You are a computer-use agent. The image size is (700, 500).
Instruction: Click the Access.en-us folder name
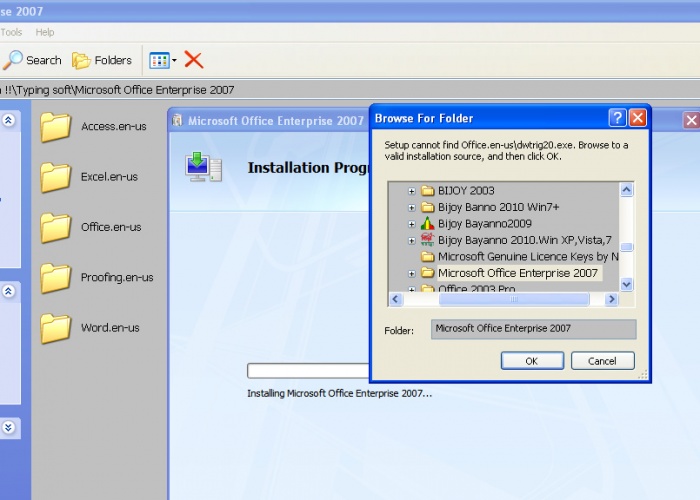(114, 126)
